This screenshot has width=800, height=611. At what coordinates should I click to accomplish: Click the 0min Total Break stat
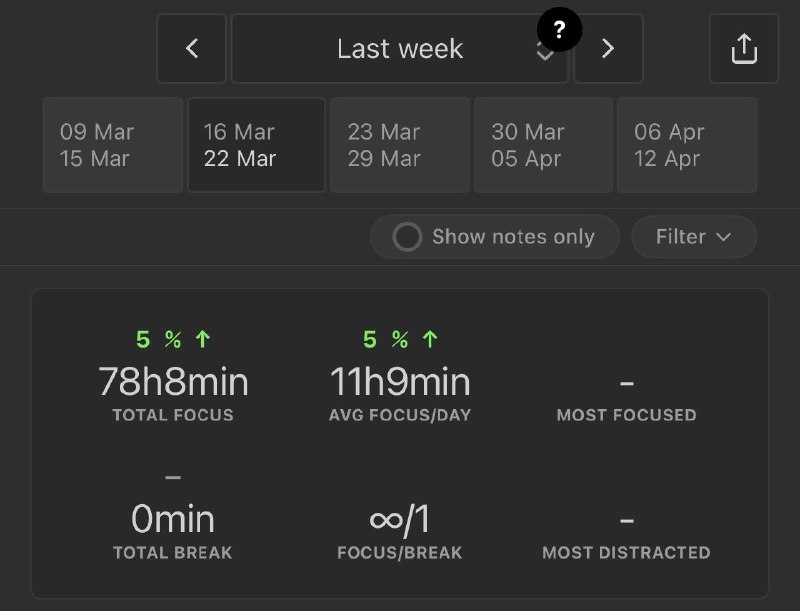coord(173,520)
